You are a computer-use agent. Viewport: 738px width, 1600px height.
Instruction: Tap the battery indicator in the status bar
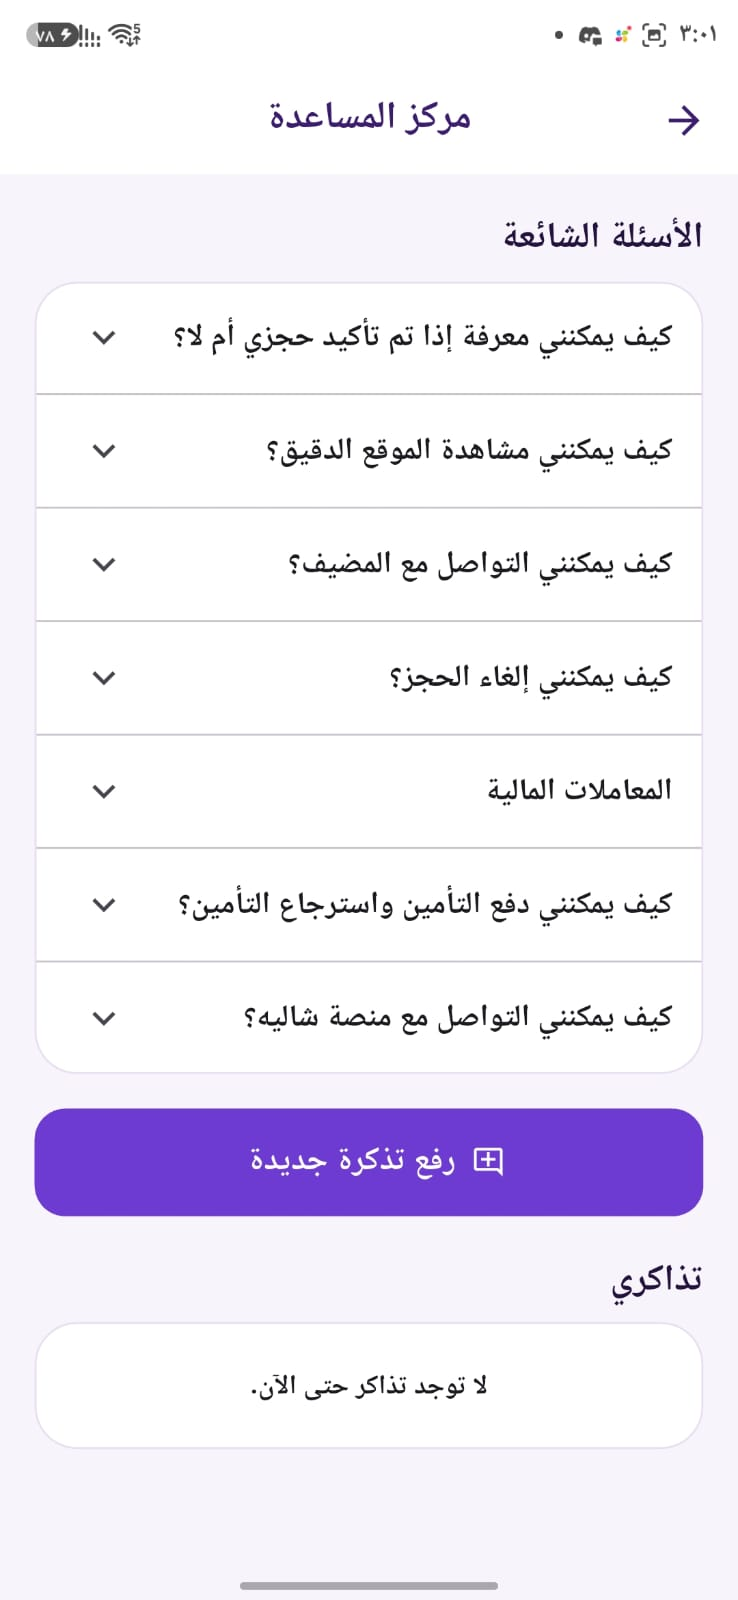tap(52, 36)
